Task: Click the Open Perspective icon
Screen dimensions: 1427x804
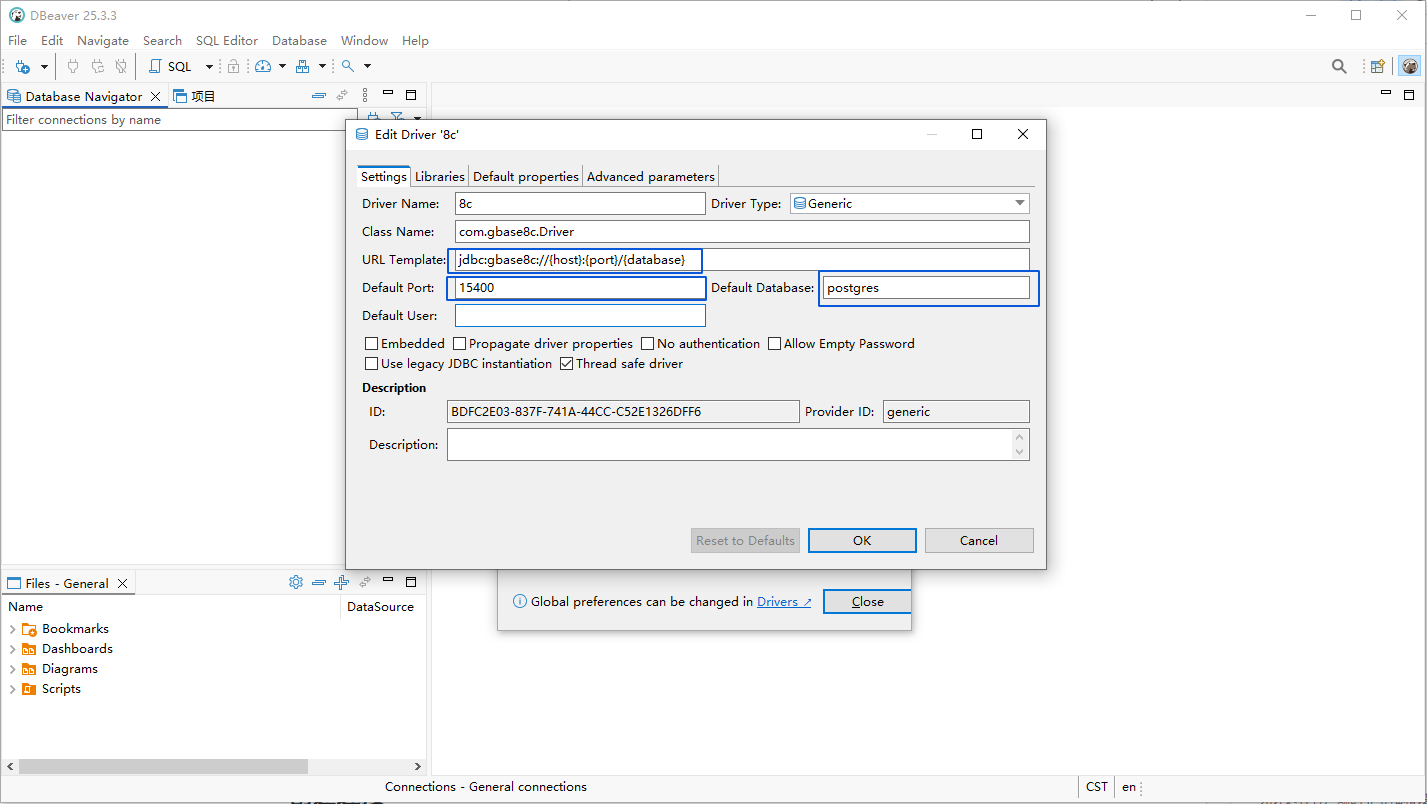Action: click(1378, 67)
